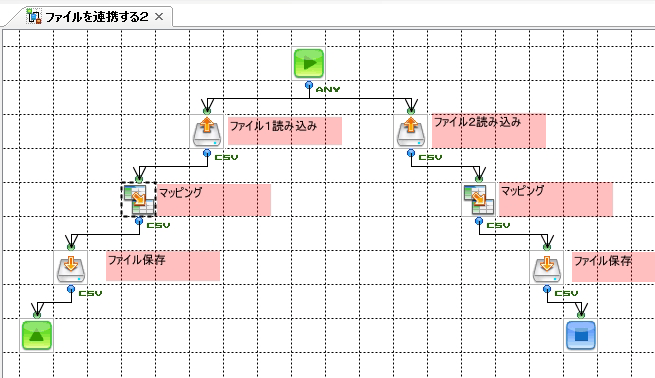Click the CSV output port of ファイル1読み込み
This screenshot has width=655, height=378.
point(207,153)
